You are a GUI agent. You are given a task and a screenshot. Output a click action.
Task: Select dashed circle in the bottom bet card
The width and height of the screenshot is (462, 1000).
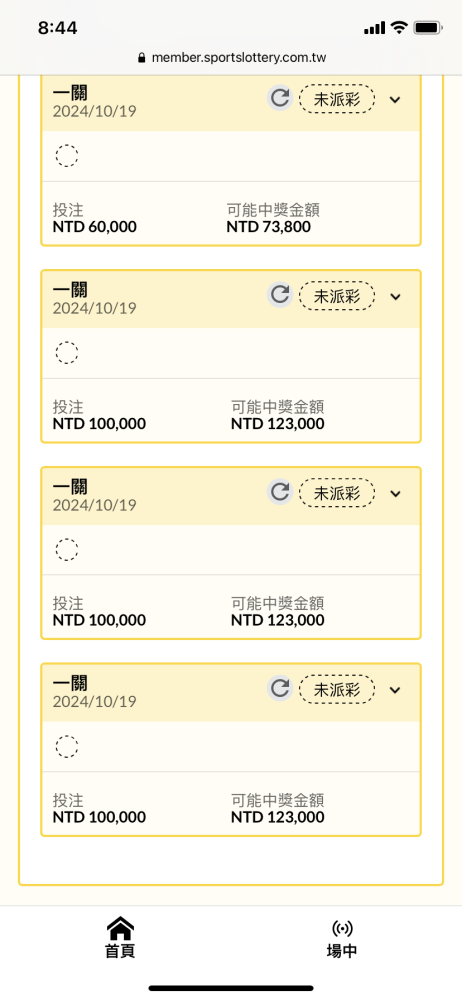[x=67, y=746]
